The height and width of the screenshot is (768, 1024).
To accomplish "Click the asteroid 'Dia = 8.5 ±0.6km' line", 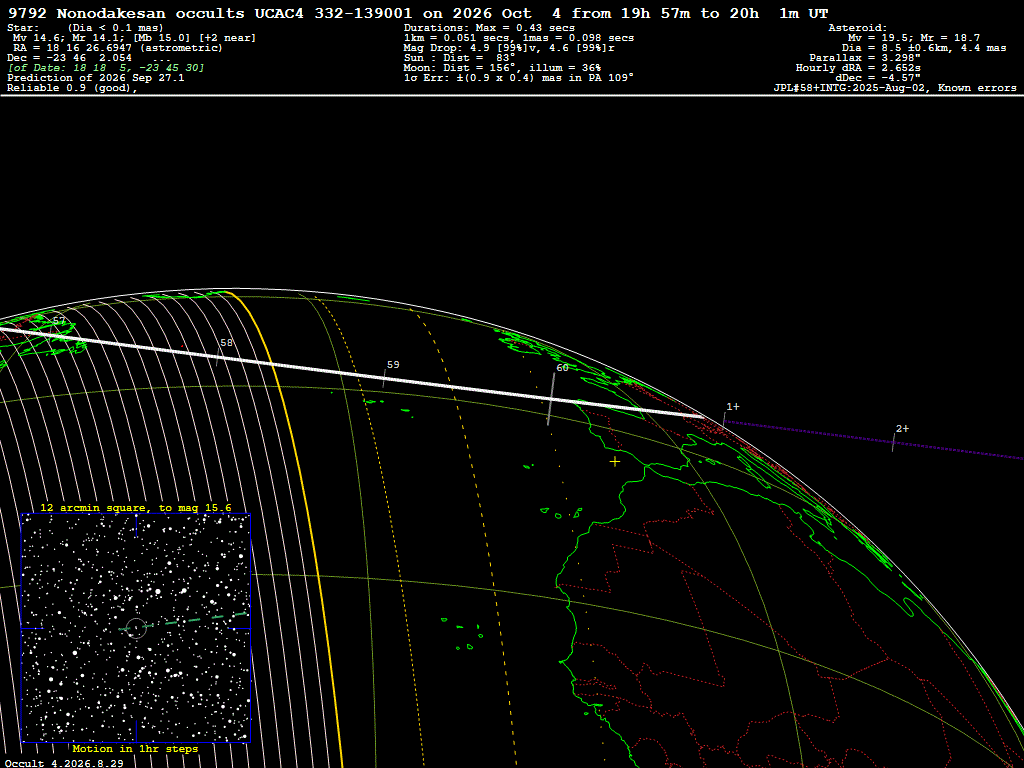I will (923, 48).
